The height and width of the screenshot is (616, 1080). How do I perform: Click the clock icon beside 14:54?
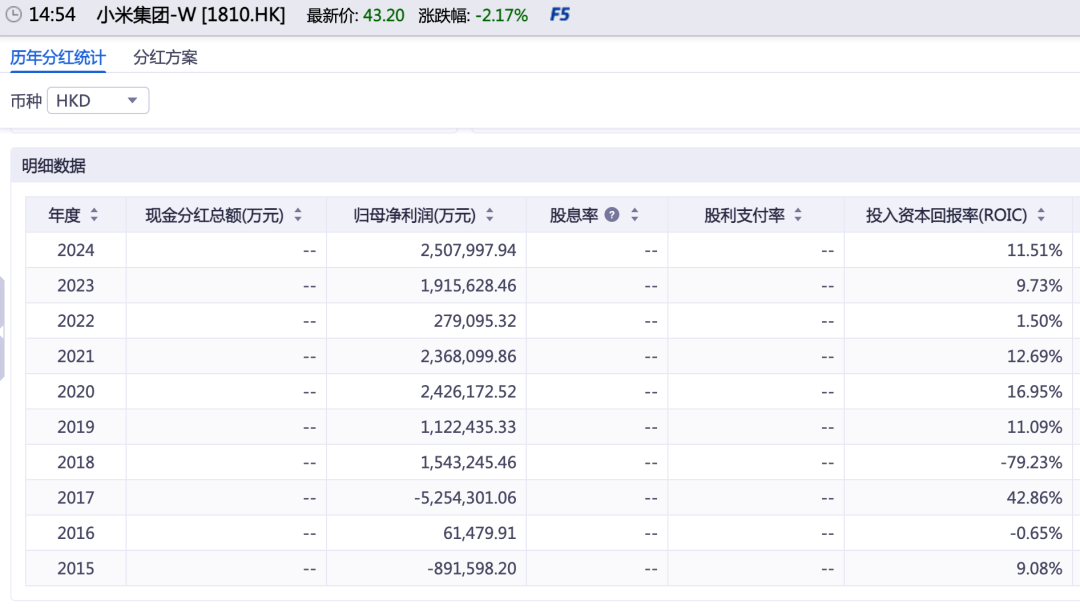tap(14, 16)
